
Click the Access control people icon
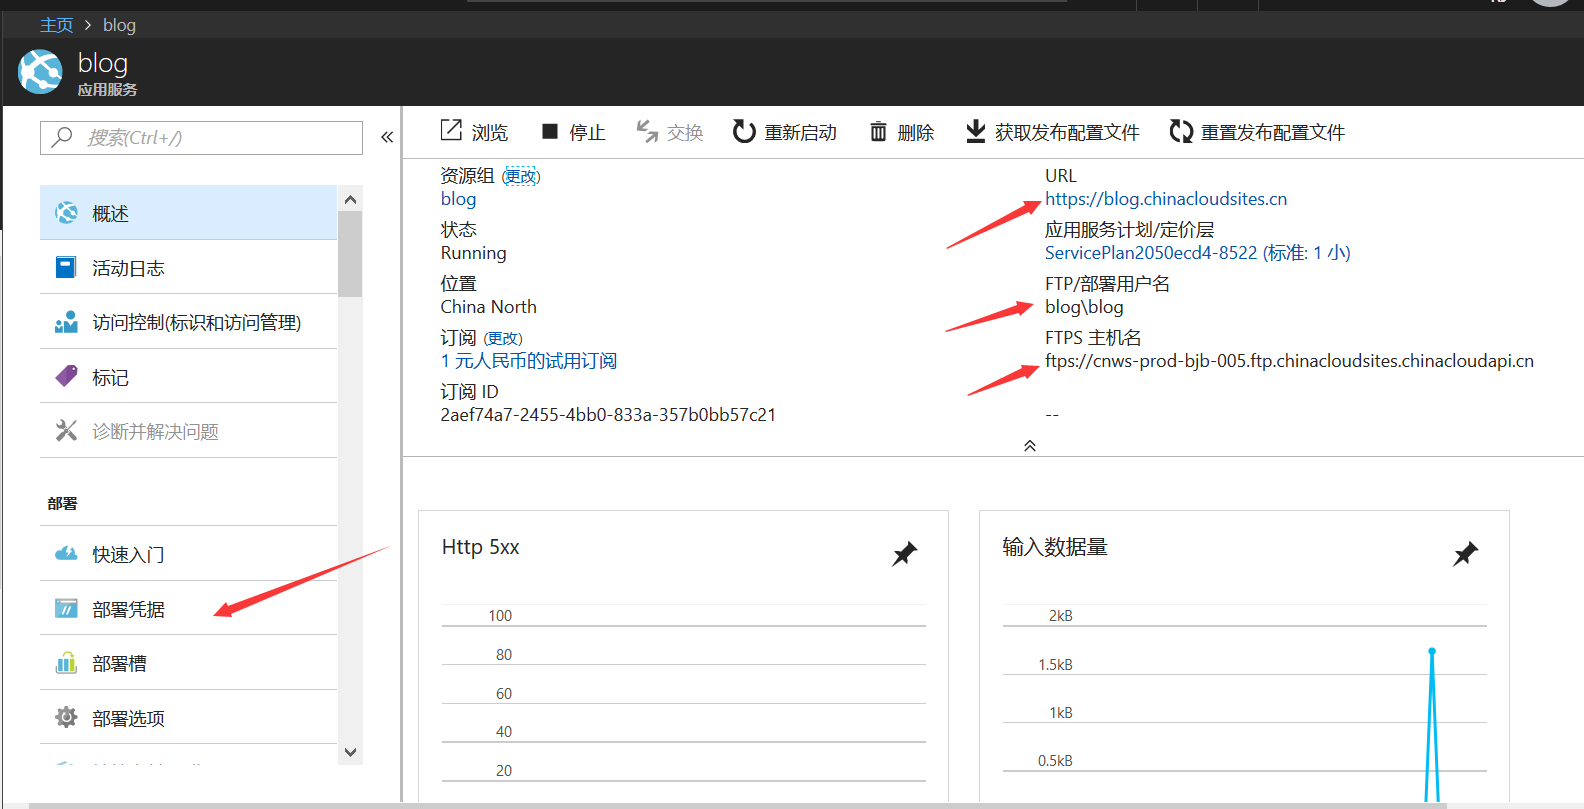click(x=66, y=322)
